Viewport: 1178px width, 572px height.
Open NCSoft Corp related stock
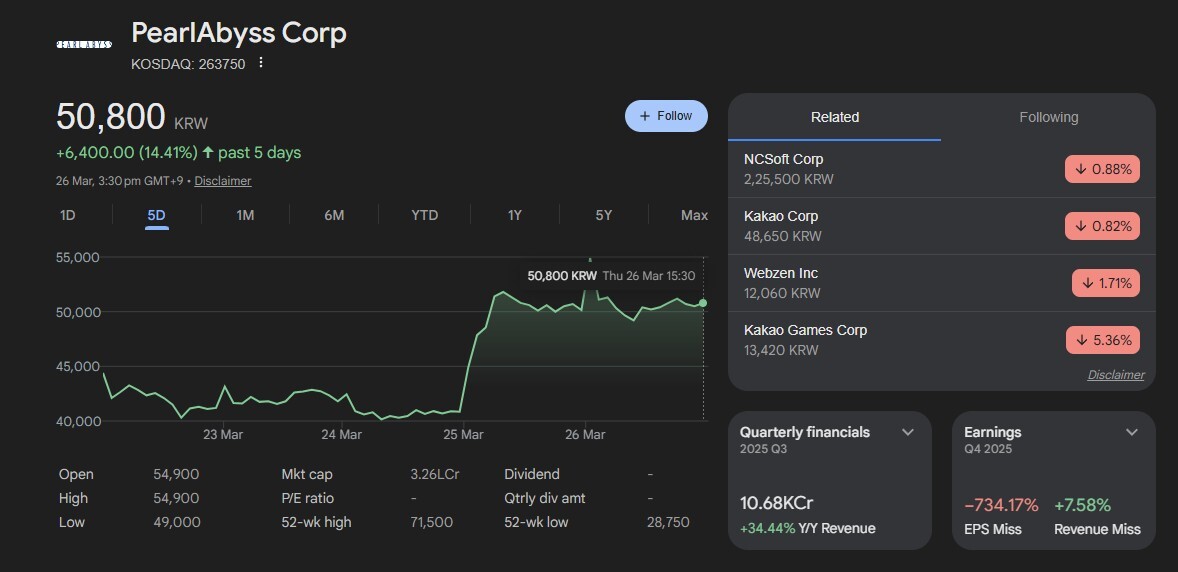point(784,159)
